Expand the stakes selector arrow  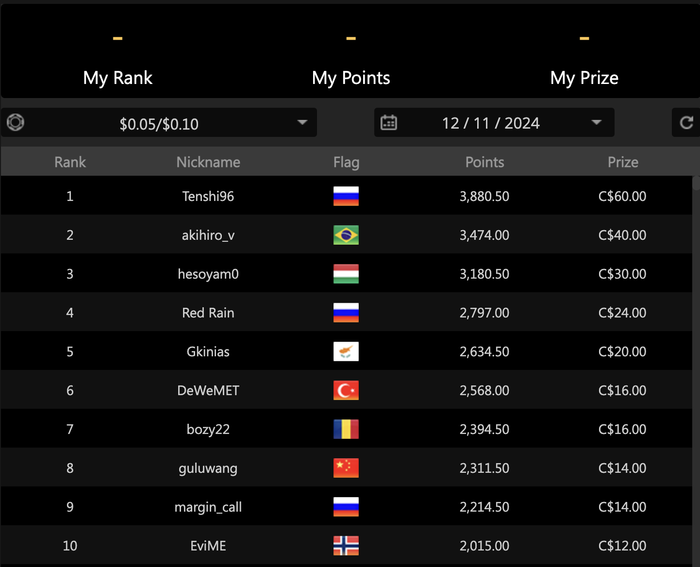[302, 122]
